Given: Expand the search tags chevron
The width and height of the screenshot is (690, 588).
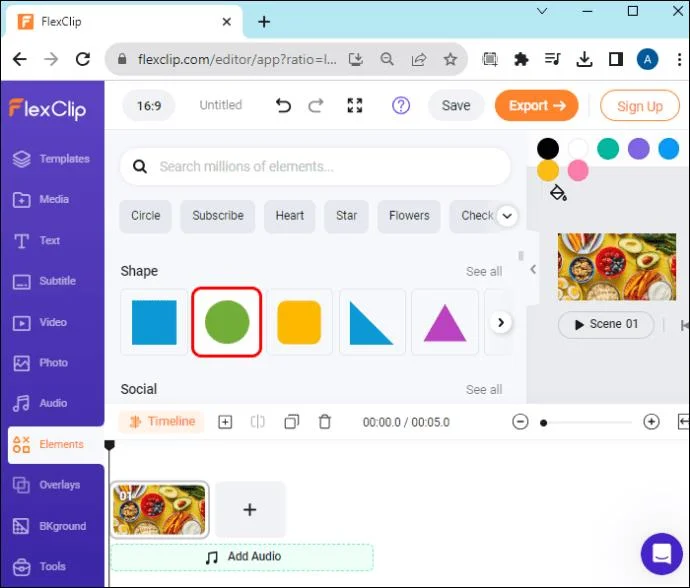Looking at the screenshot, I should (507, 216).
